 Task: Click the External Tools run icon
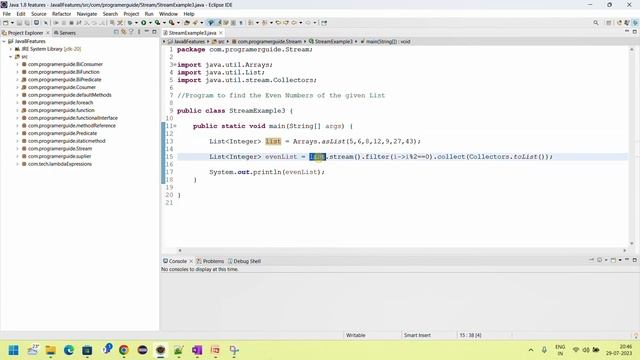click(x=171, y=23)
